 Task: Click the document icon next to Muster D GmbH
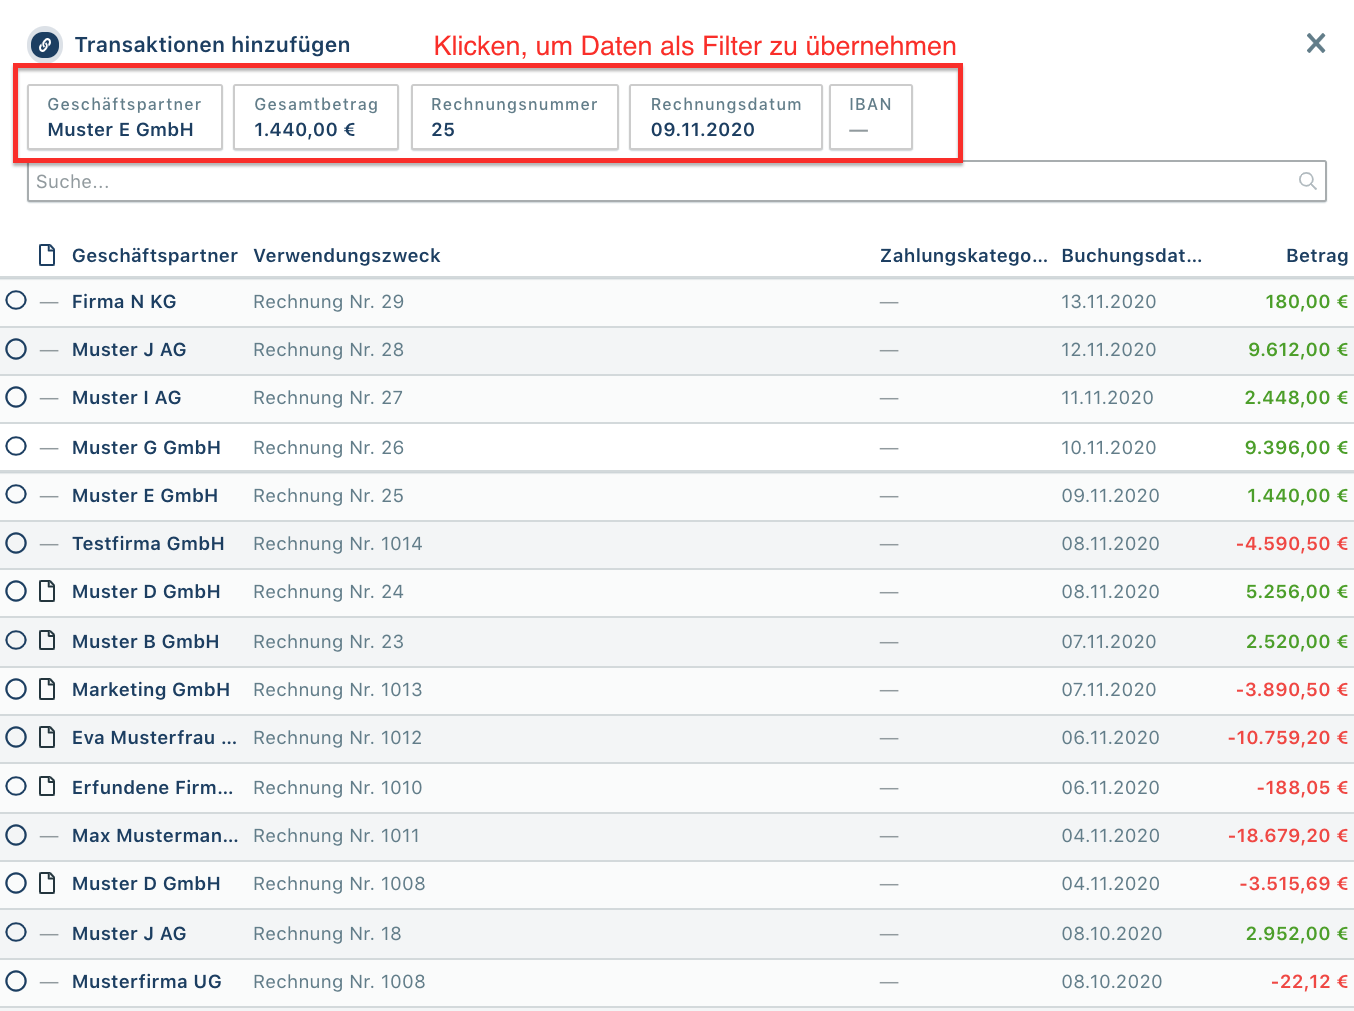47,590
